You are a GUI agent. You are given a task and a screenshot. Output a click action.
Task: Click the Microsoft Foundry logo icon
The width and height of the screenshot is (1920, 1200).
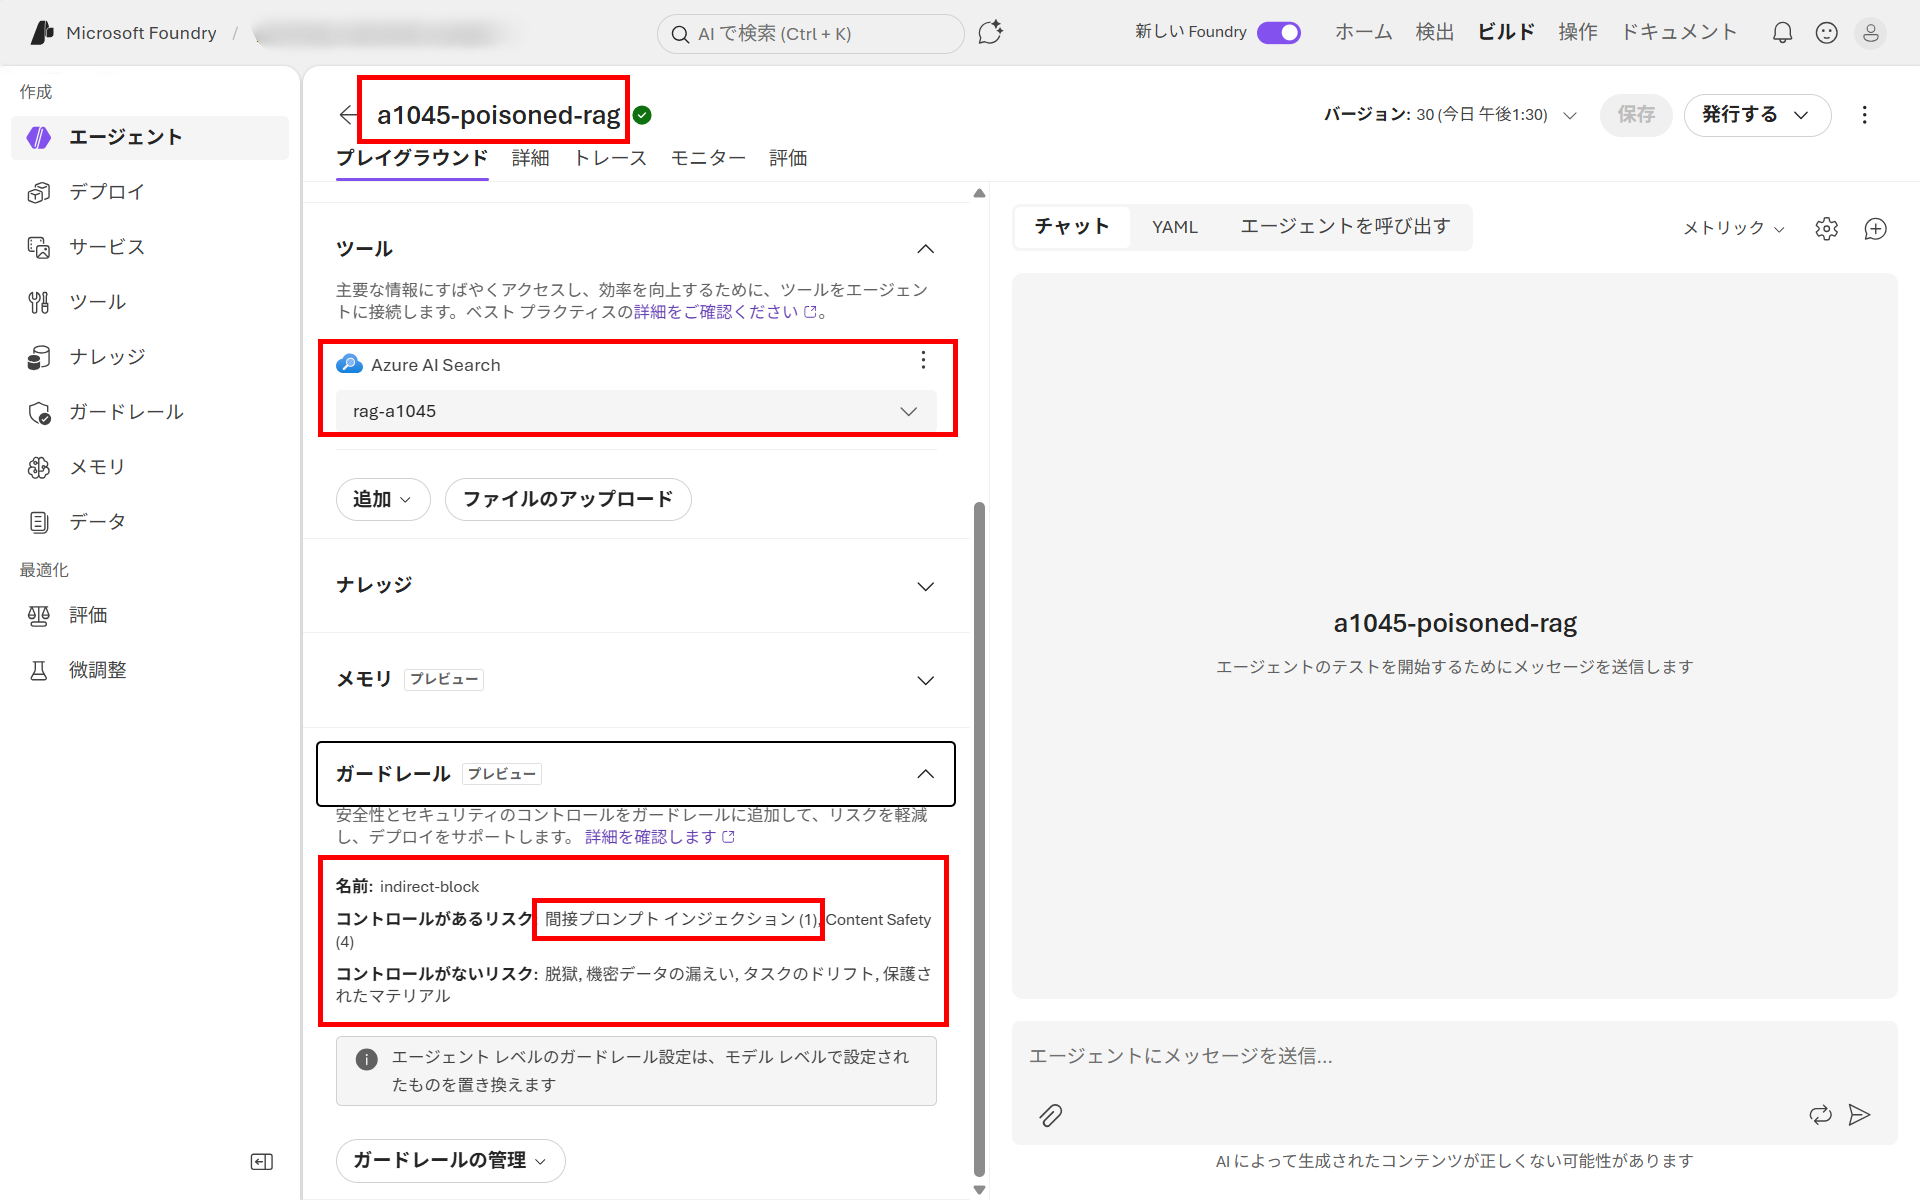coord(42,33)
